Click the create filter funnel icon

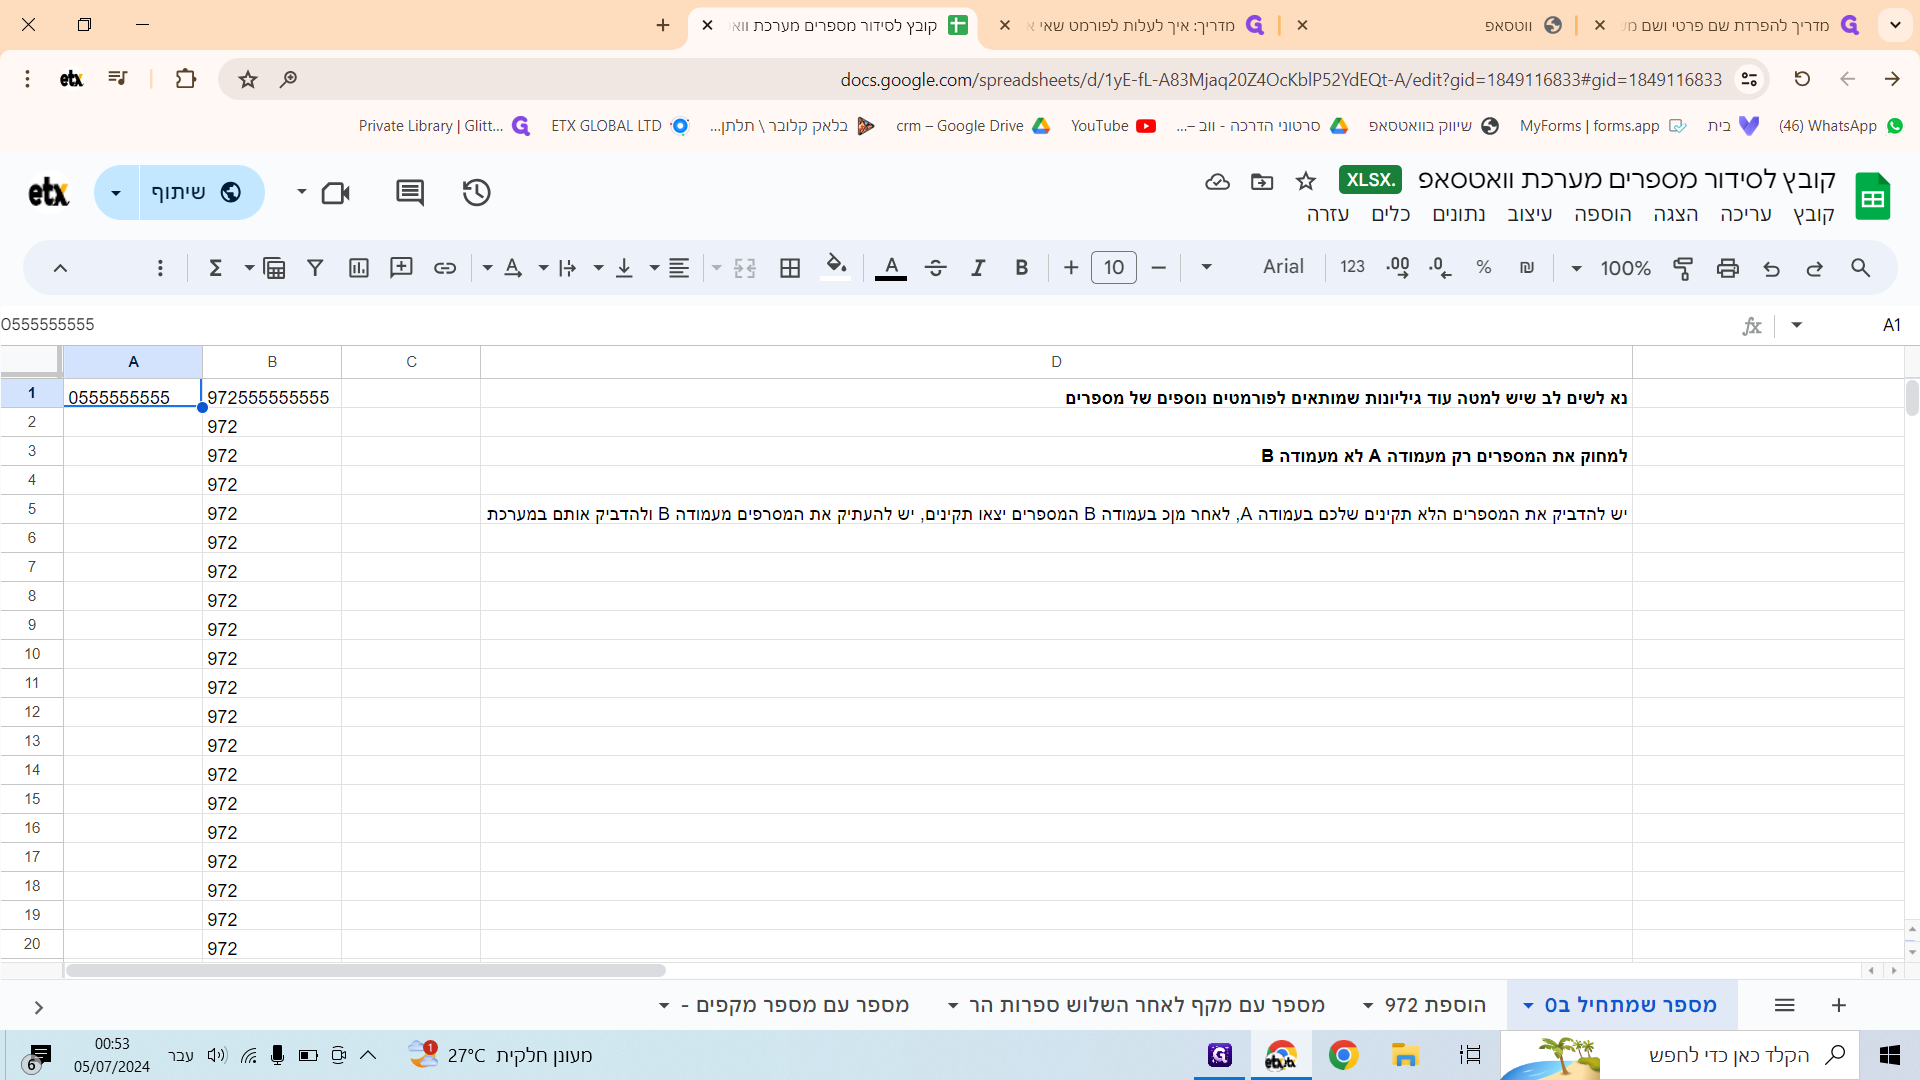315,268
